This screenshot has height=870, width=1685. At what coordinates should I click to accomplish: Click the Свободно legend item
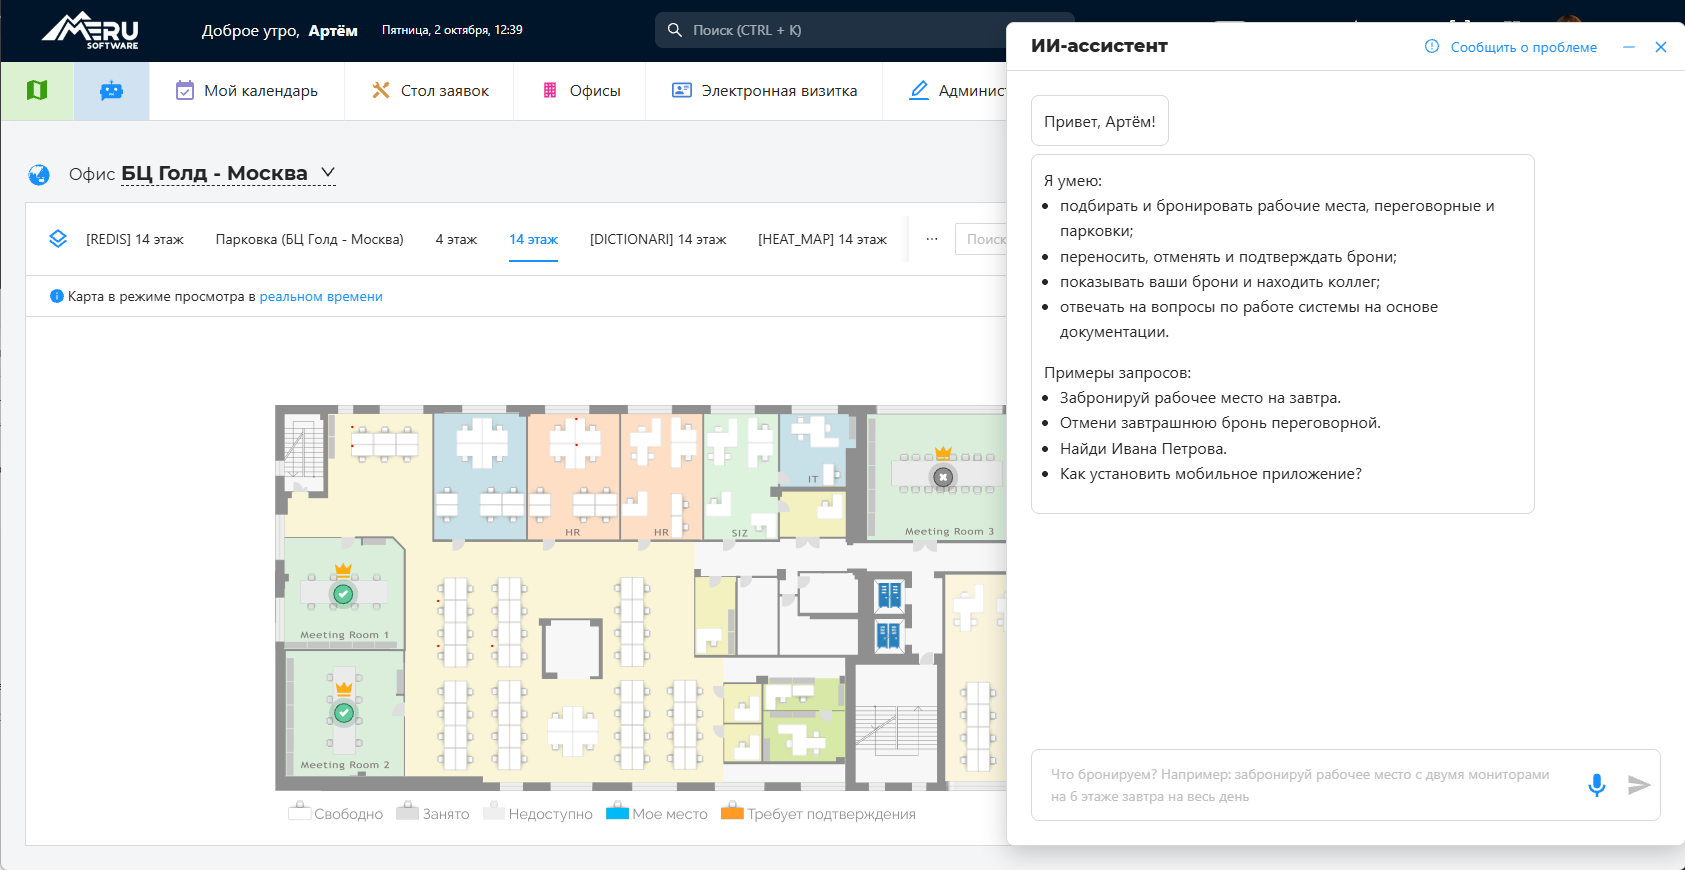(336, 813)
